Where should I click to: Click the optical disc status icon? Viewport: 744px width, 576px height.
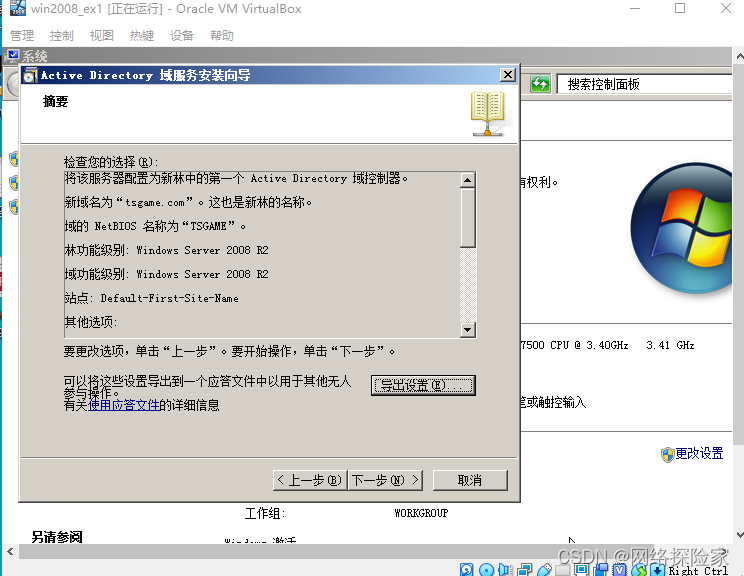[486, 569]
